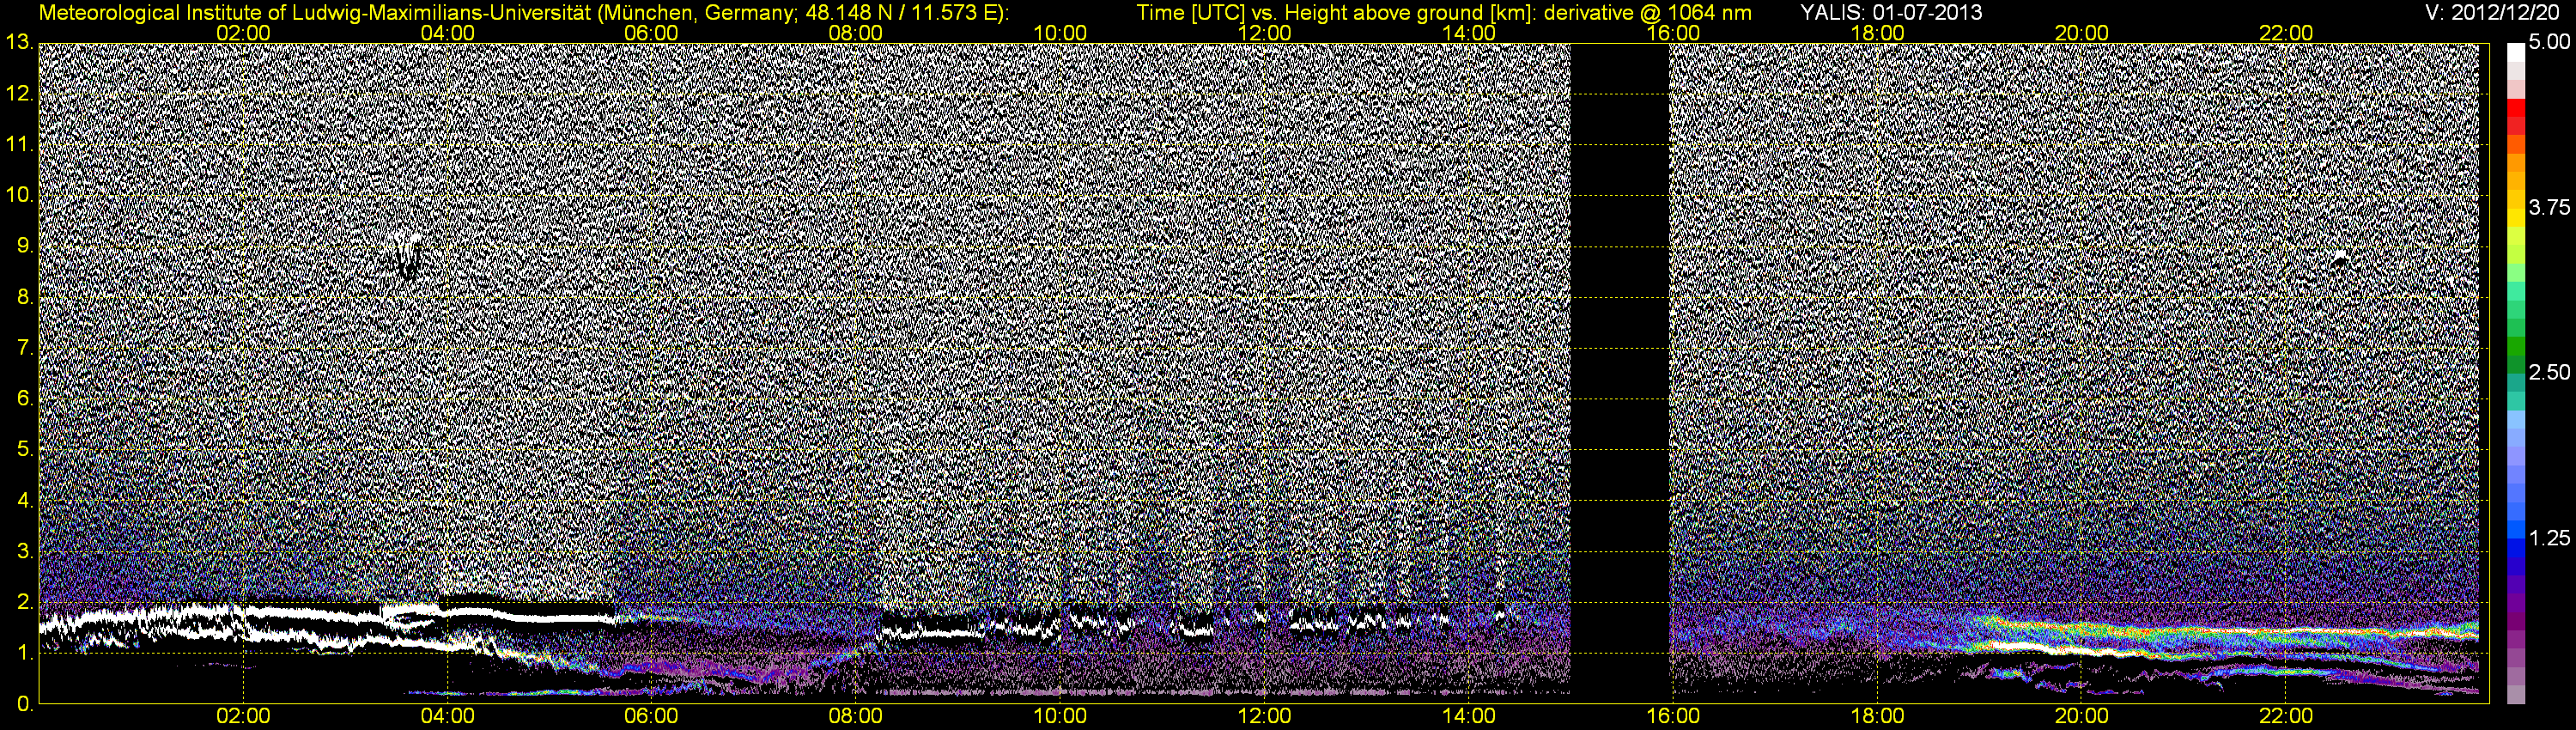Click the small cloud feature near 9 km before 04:00
2576x730 pixels.
406,254
